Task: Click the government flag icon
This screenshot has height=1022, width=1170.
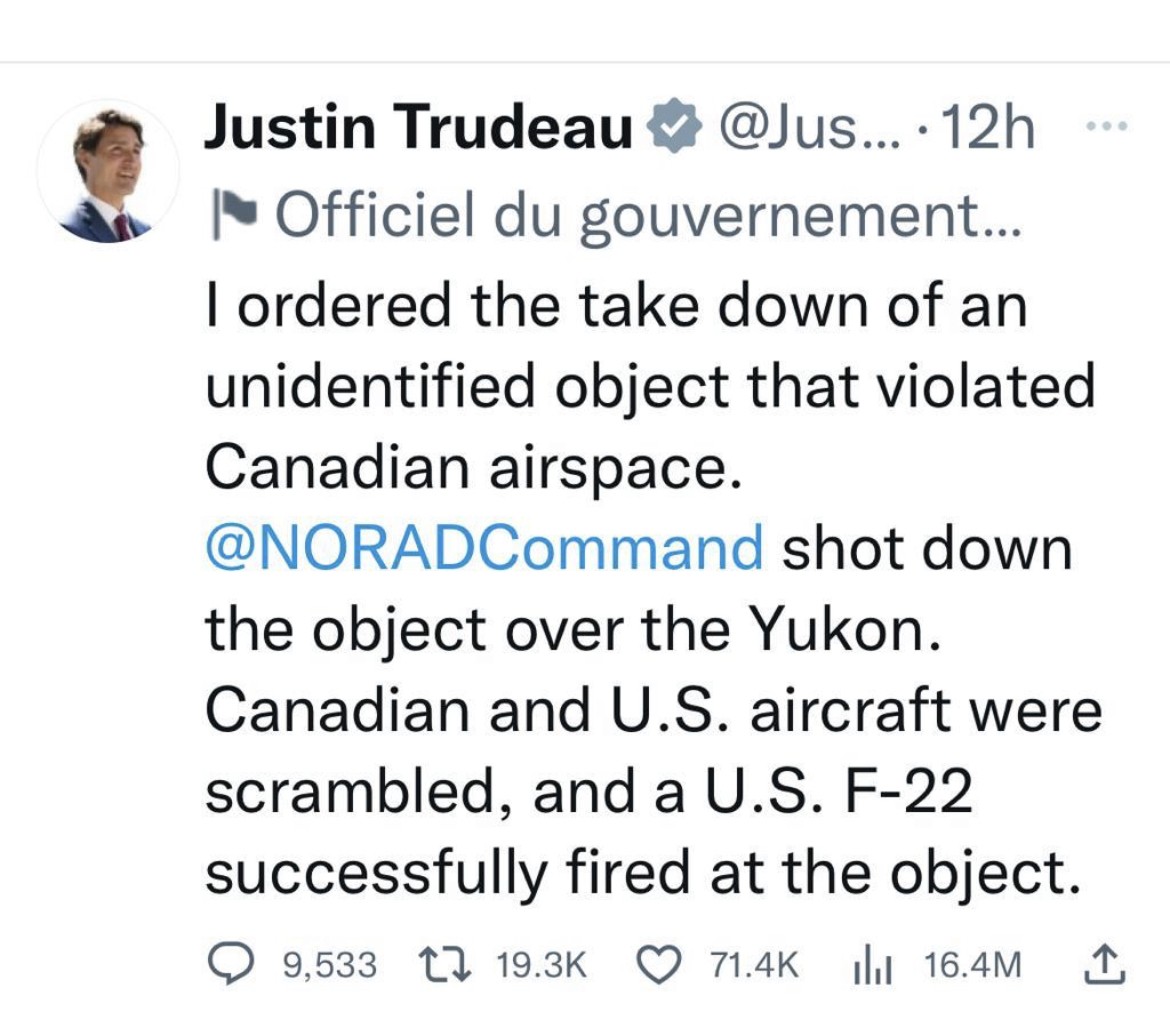Action: coord(233,213)
